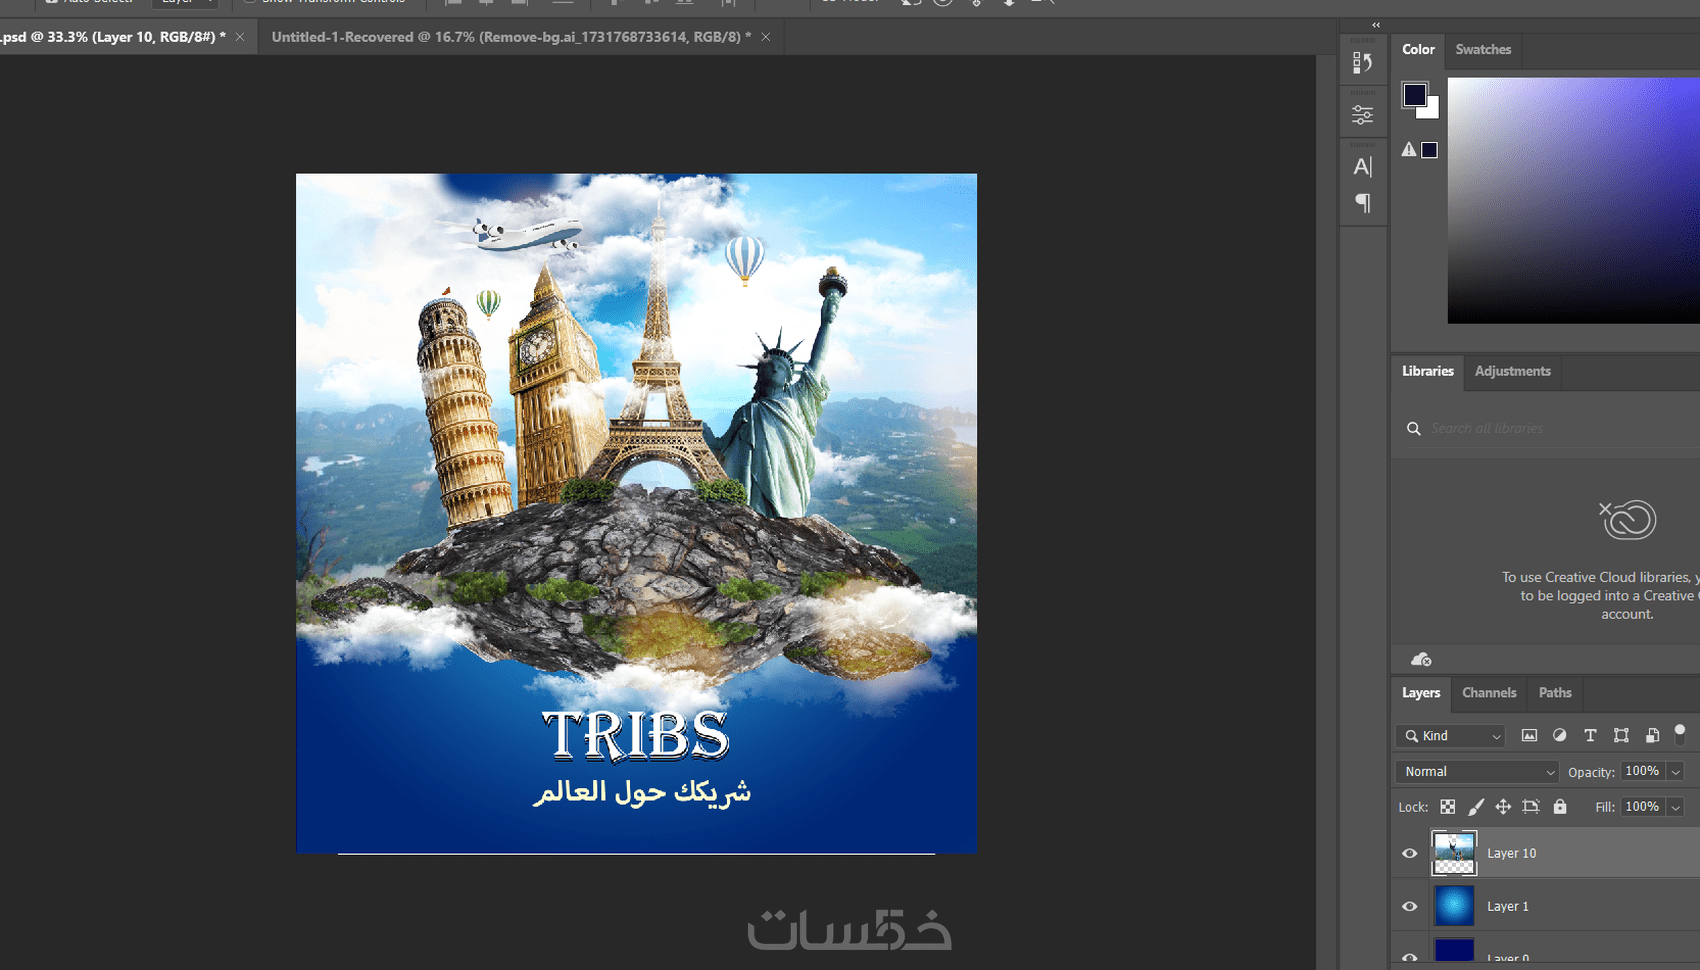Open the Character panel icon
The image size is (1700, 970).
coord(1362,167)
